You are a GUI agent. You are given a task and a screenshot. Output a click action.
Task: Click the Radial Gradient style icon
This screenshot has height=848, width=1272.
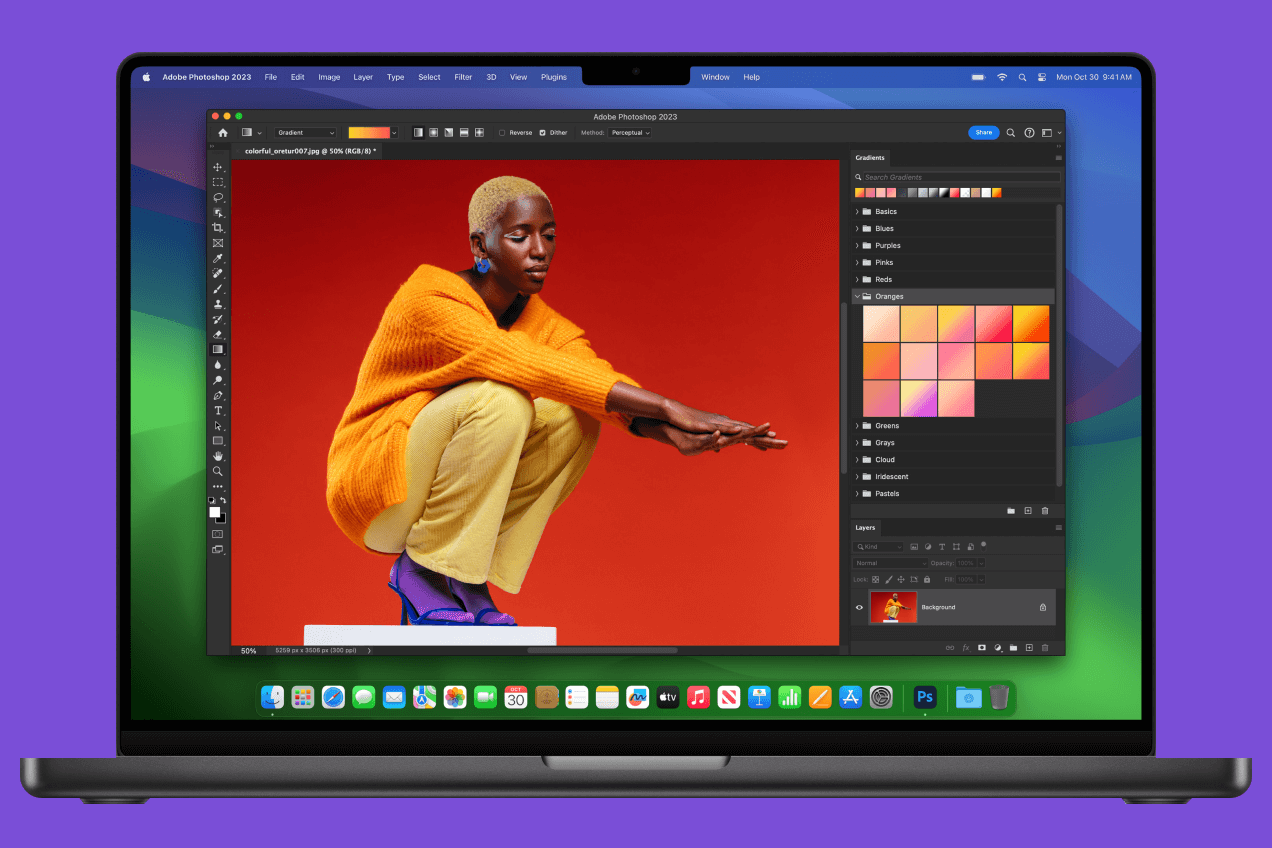point(433,132)
